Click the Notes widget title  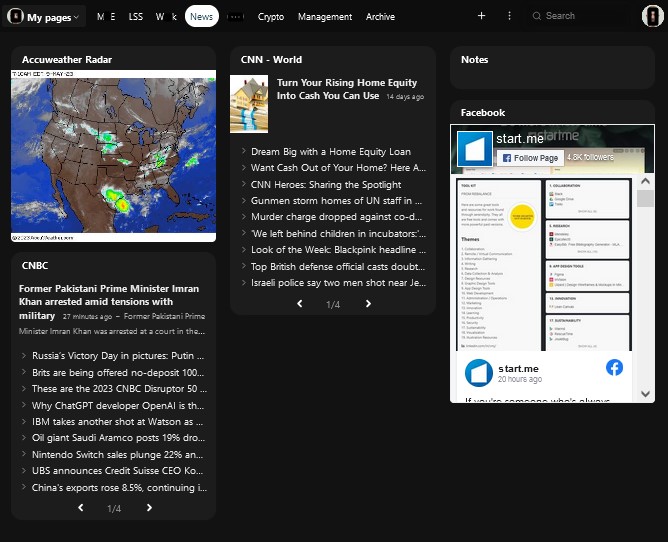tap(475, 60)
